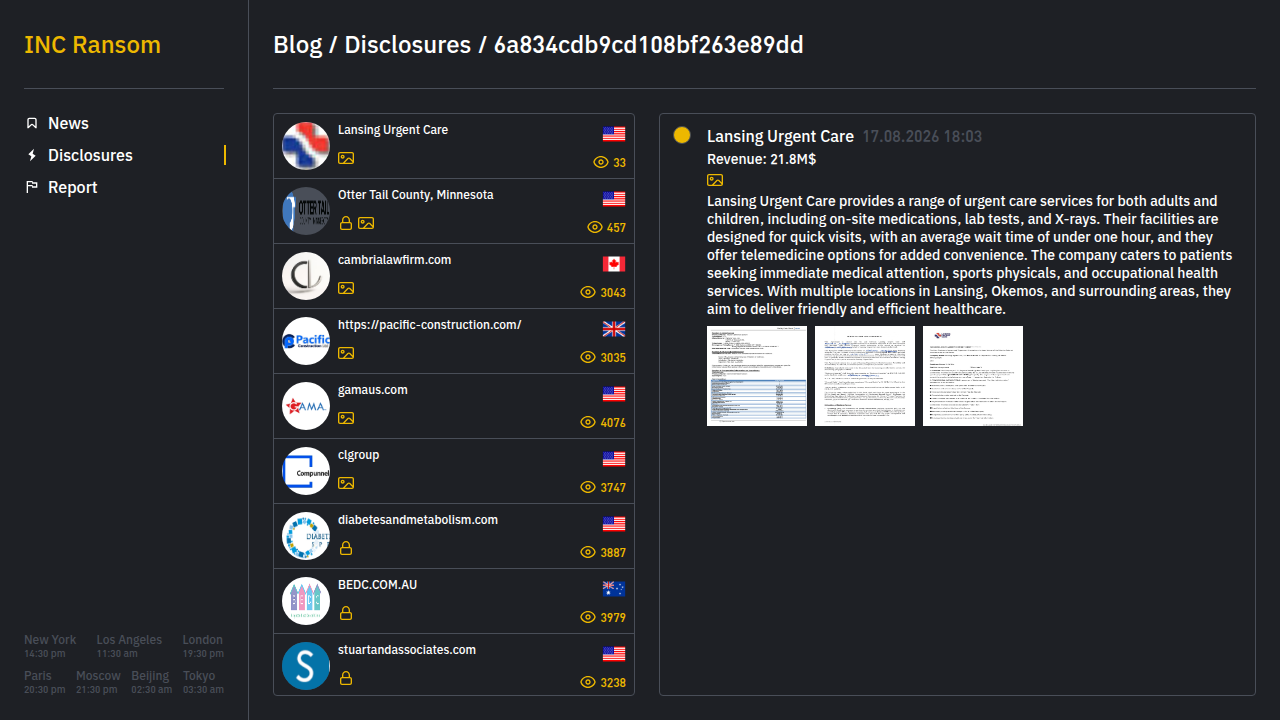
Task: Click the 3238 view count
Action: click(613, 683)
